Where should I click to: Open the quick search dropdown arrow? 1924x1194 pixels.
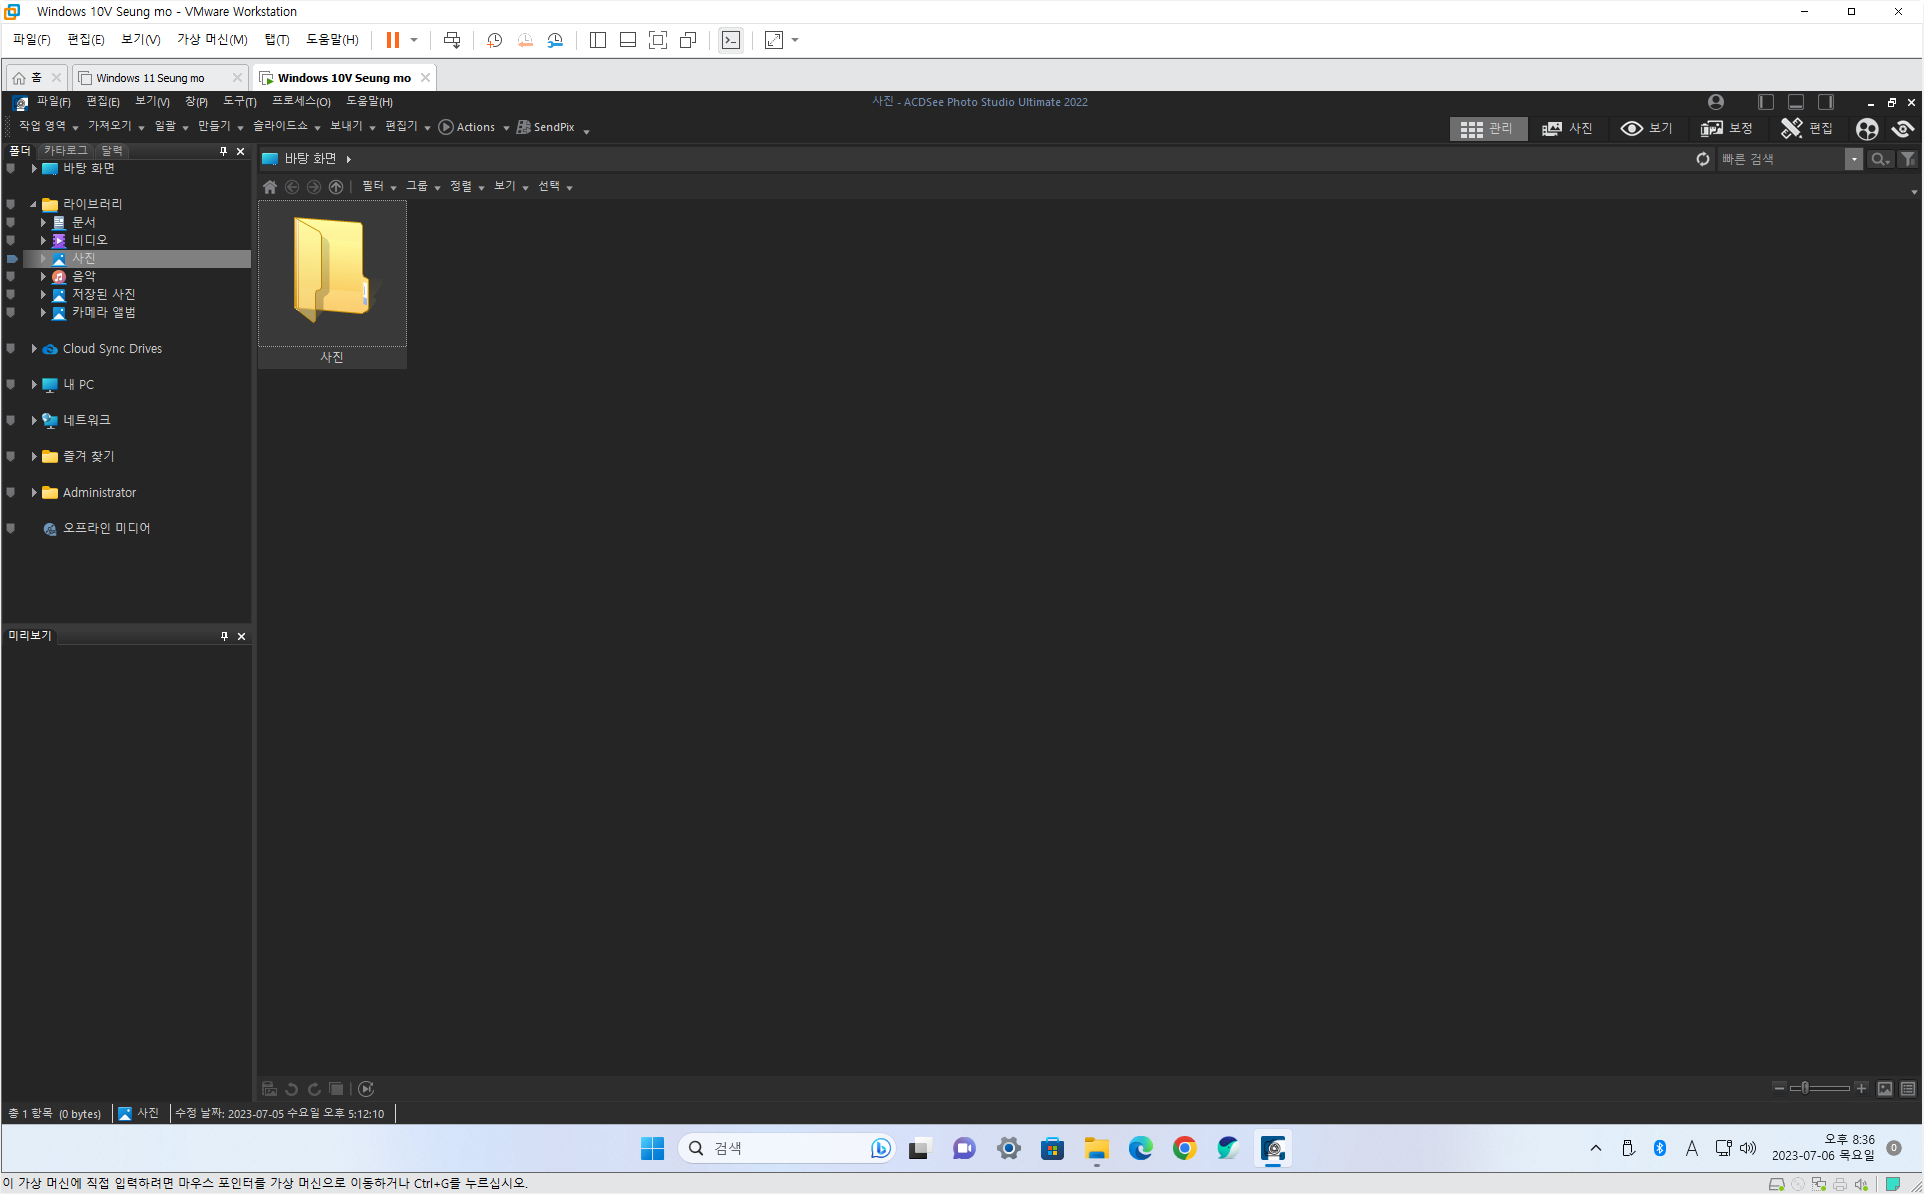tap(1853, 159)
